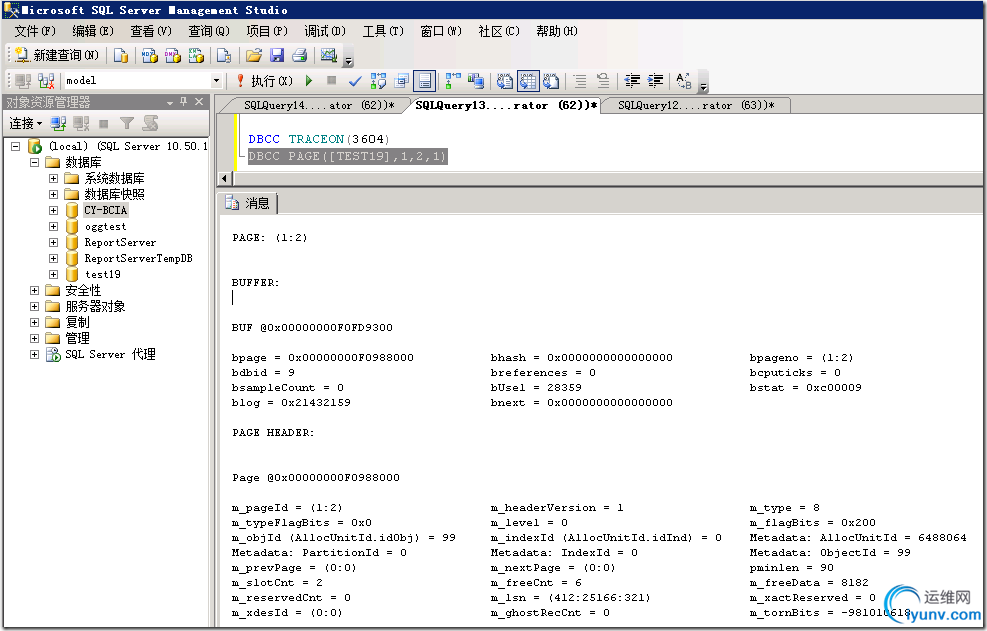Screen dimensions: 987x631
Task: Switch output to Results to Grid
Action: click(x=528, y=81)
